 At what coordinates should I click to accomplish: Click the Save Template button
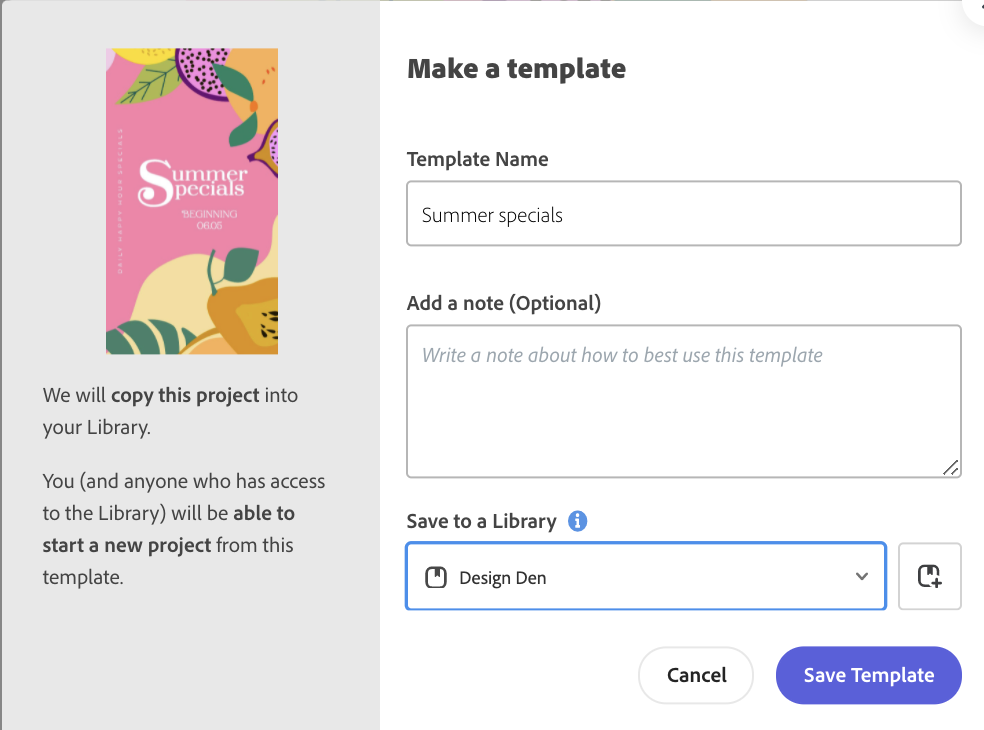tap(868, 675)
